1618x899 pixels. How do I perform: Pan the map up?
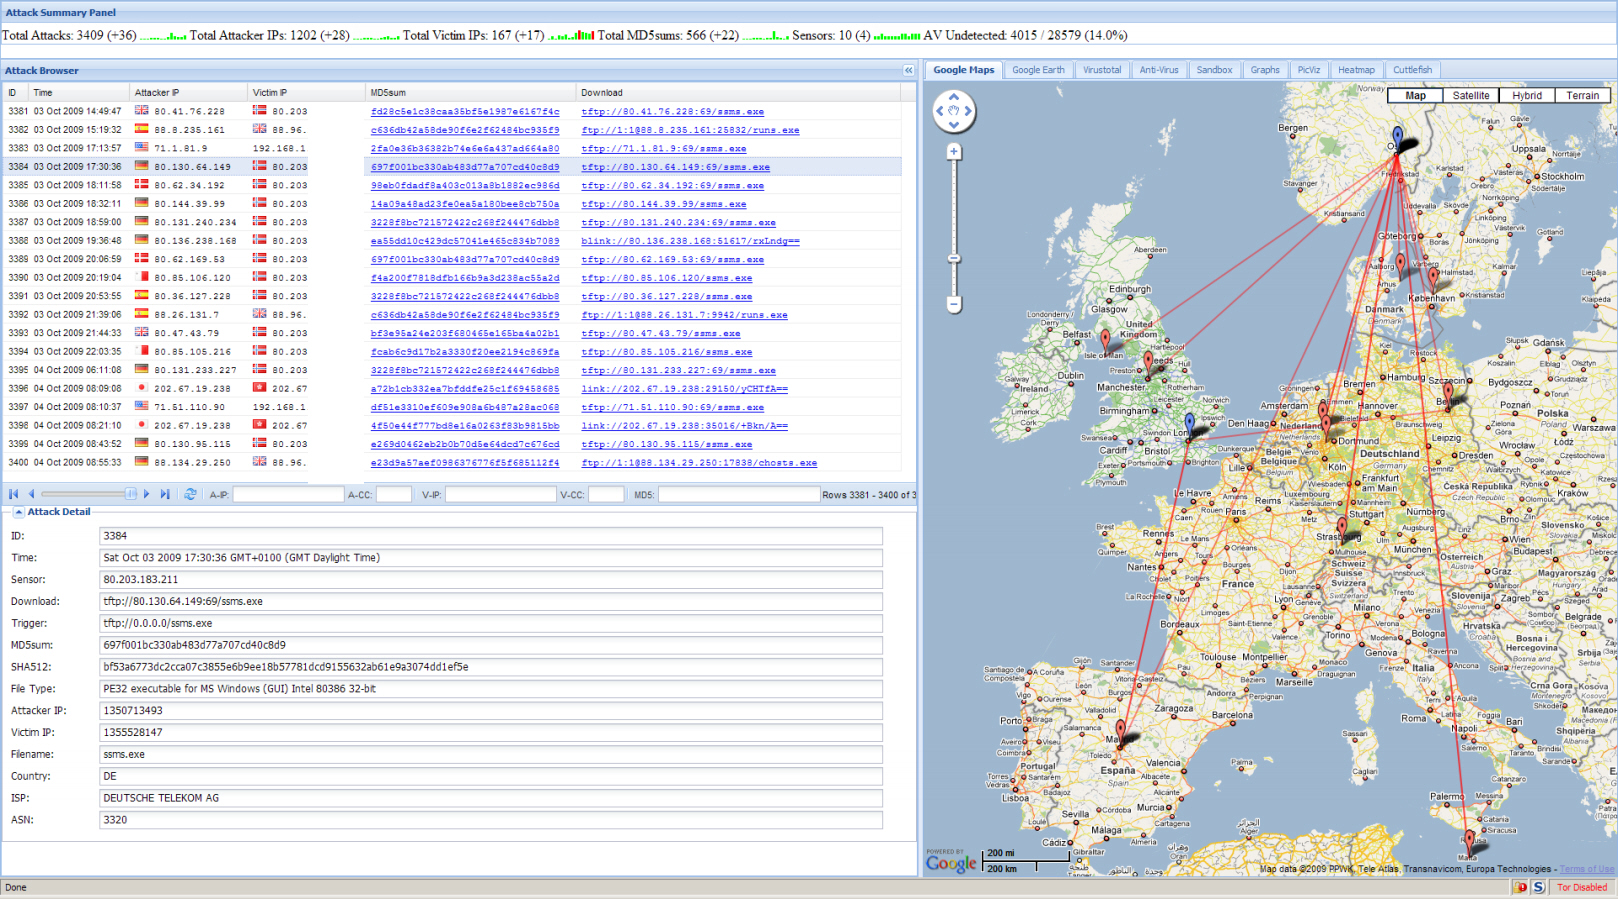954,98
